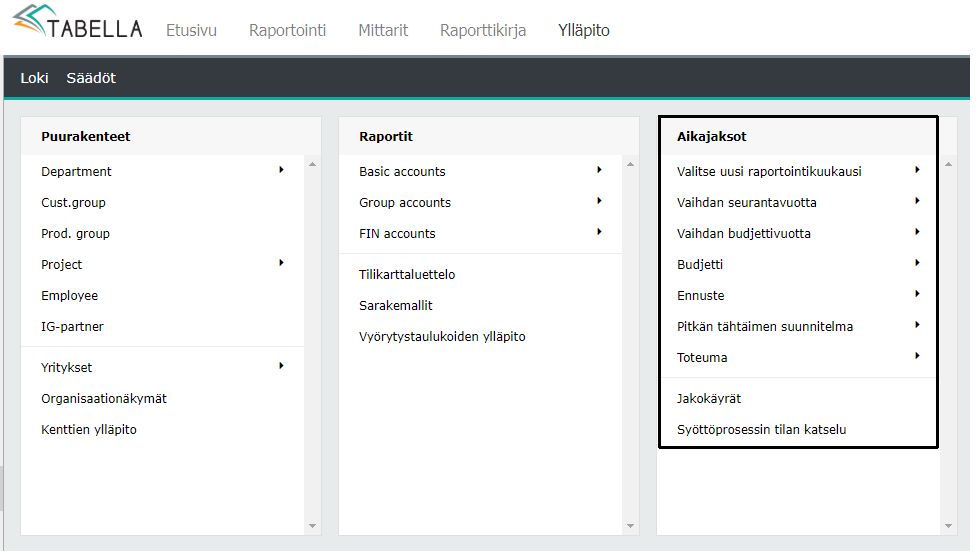This screenshot has height=555, width=978.
Task: Go to the Etusivu tab
Action: (x=191, y=30)
